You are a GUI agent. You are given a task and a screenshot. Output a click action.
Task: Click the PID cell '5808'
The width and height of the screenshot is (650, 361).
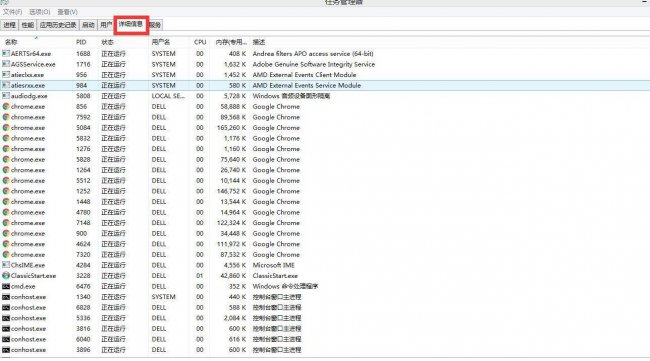pos(83,96)
